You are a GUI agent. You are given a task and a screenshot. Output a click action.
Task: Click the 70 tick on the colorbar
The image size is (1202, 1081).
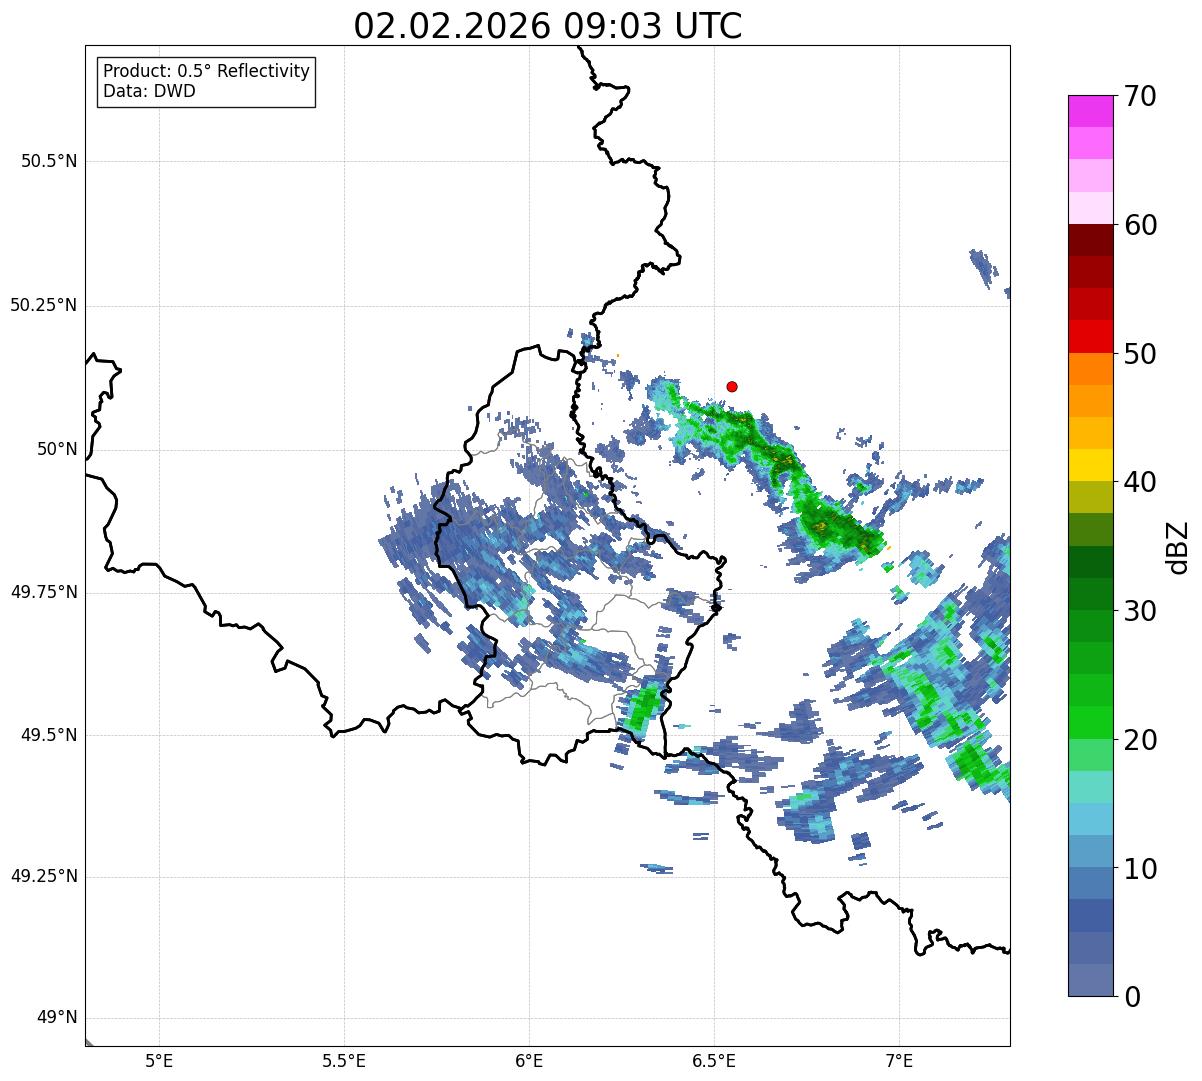1140,96
